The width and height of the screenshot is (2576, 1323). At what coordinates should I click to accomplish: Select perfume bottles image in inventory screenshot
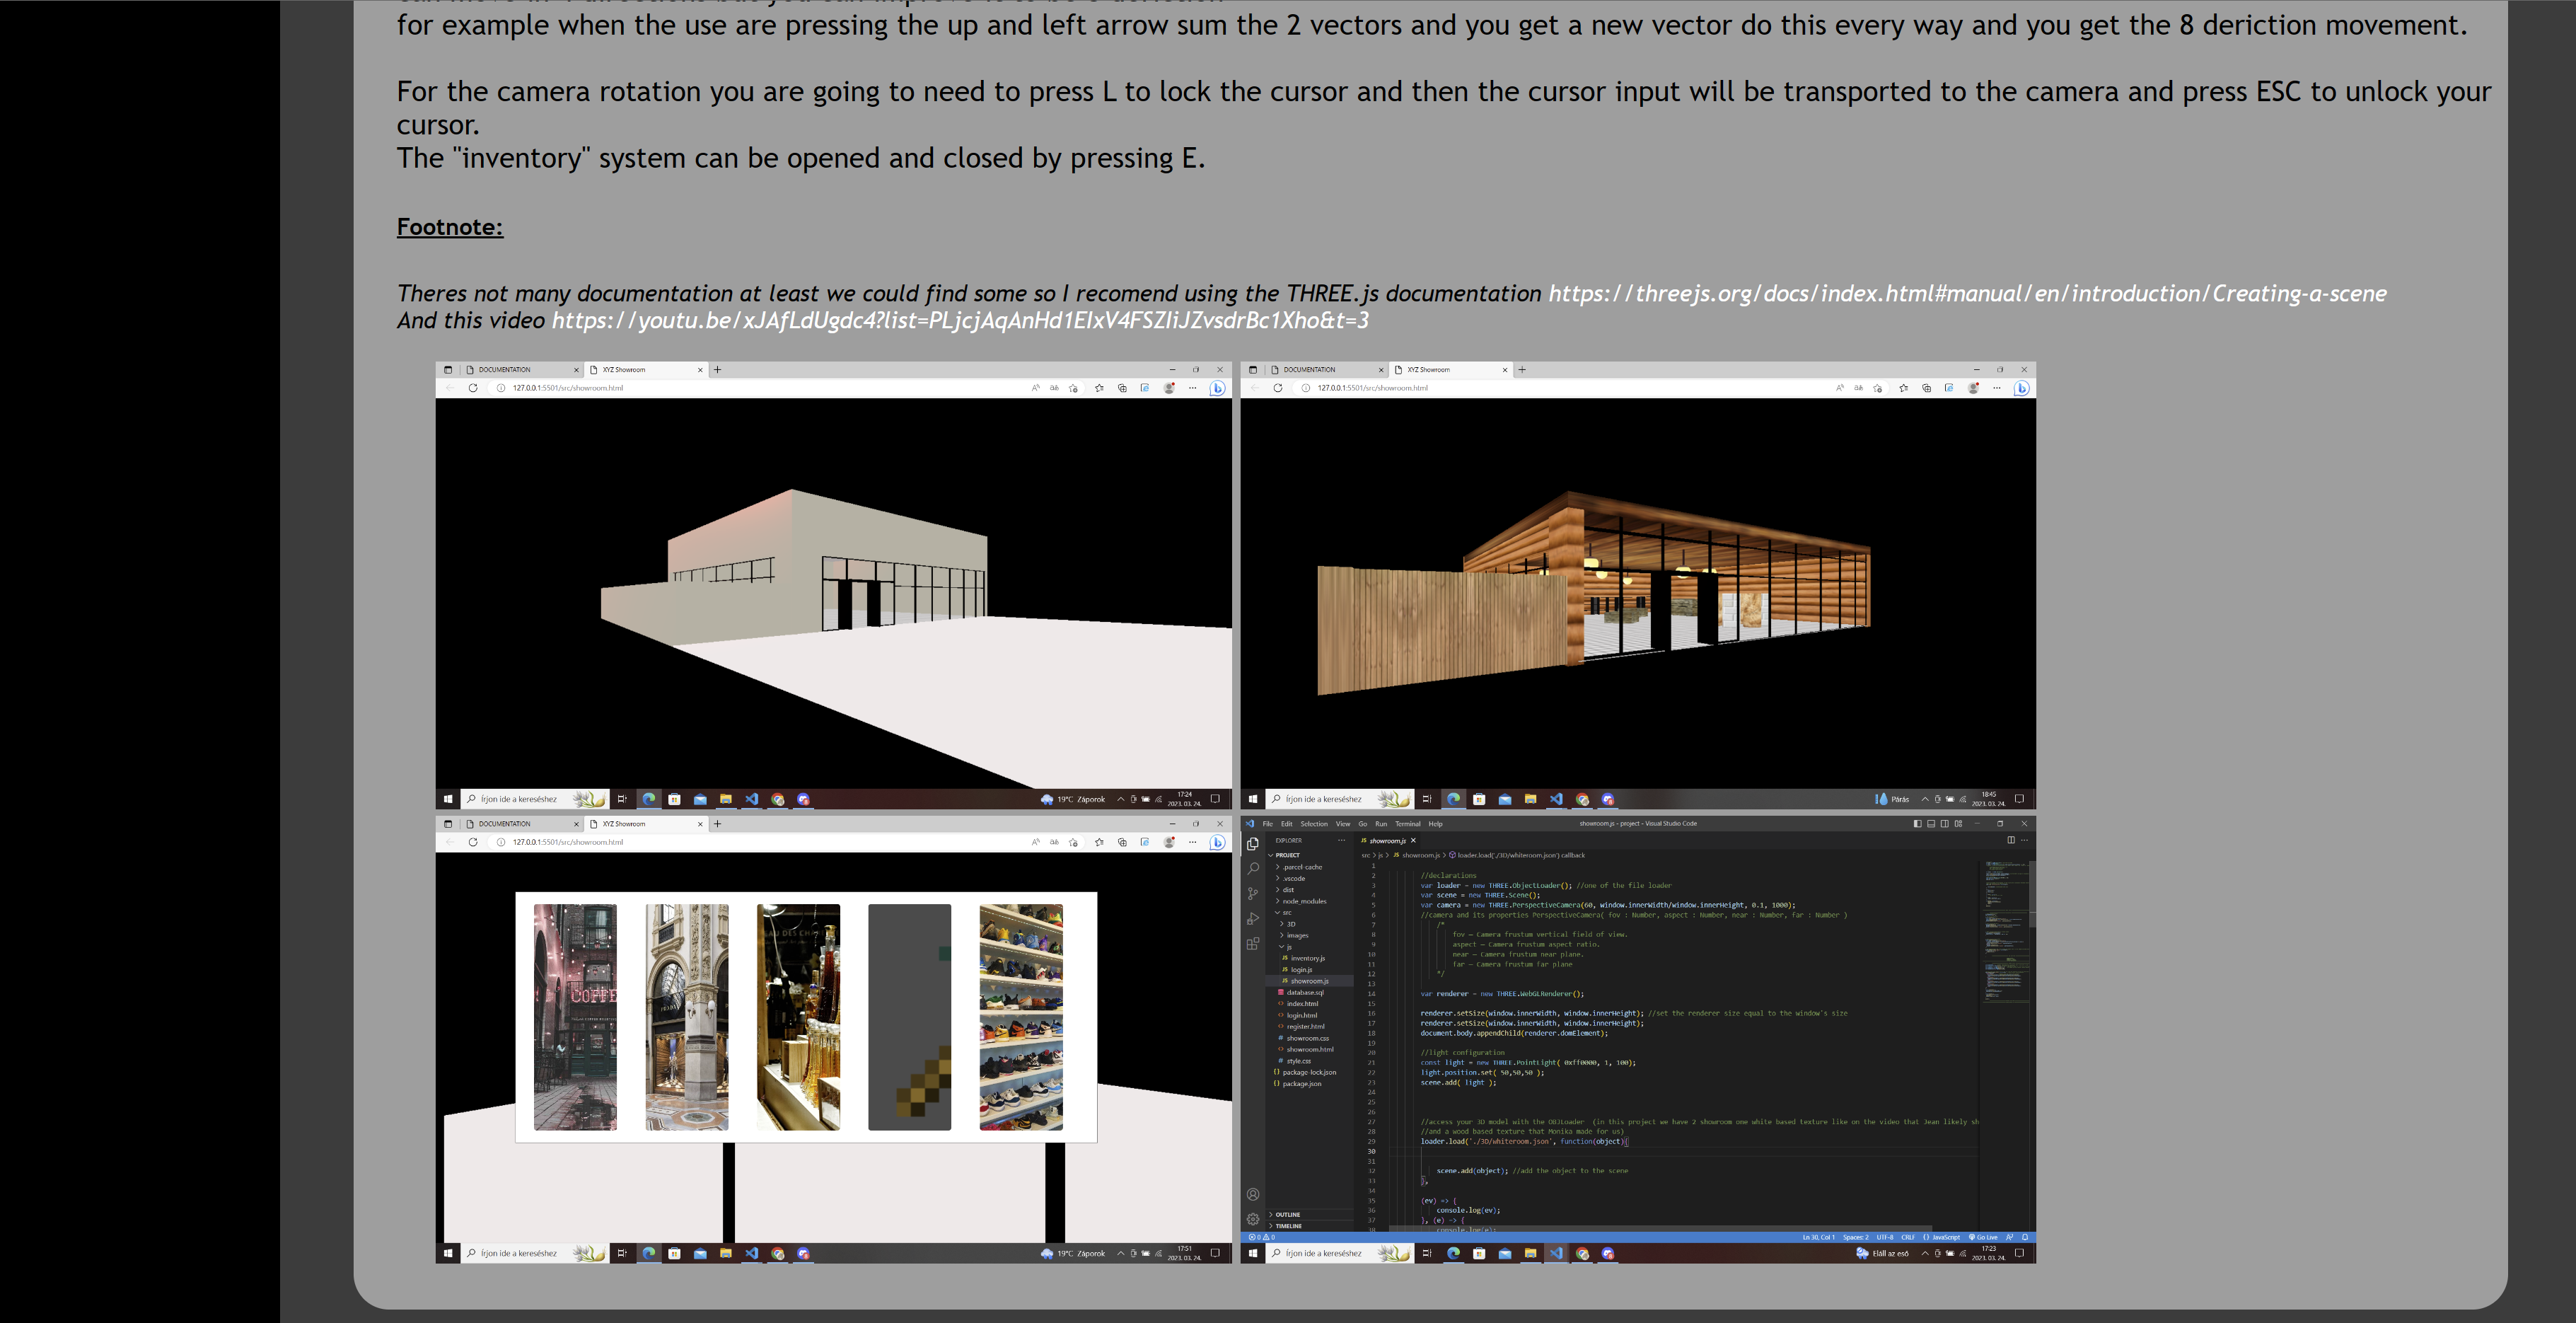click(x=798, y=1017)
